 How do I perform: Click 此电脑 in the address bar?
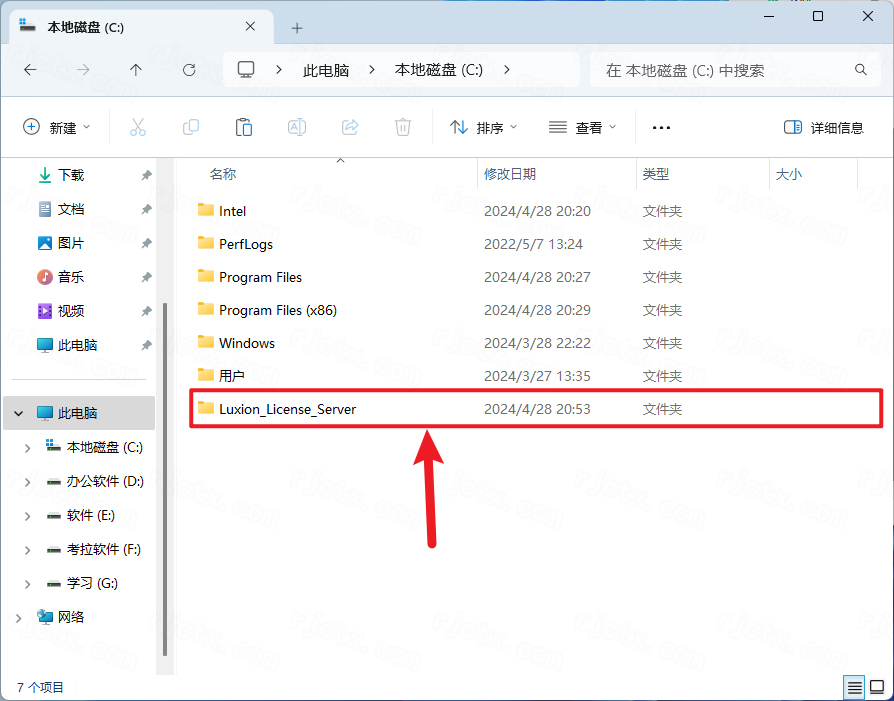click(326, 70)
